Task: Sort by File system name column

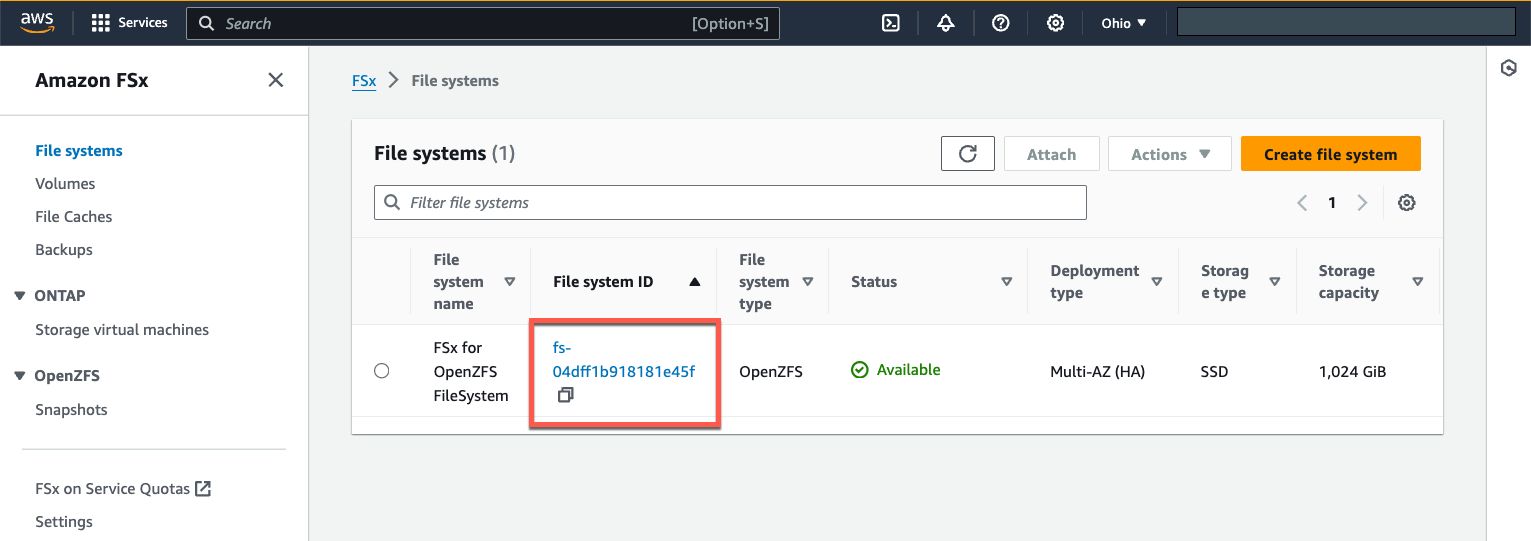Action: 510,282
